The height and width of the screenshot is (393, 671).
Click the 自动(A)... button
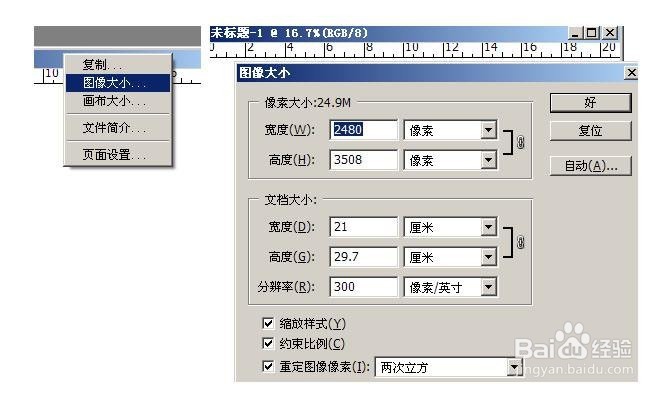[590, 166]
